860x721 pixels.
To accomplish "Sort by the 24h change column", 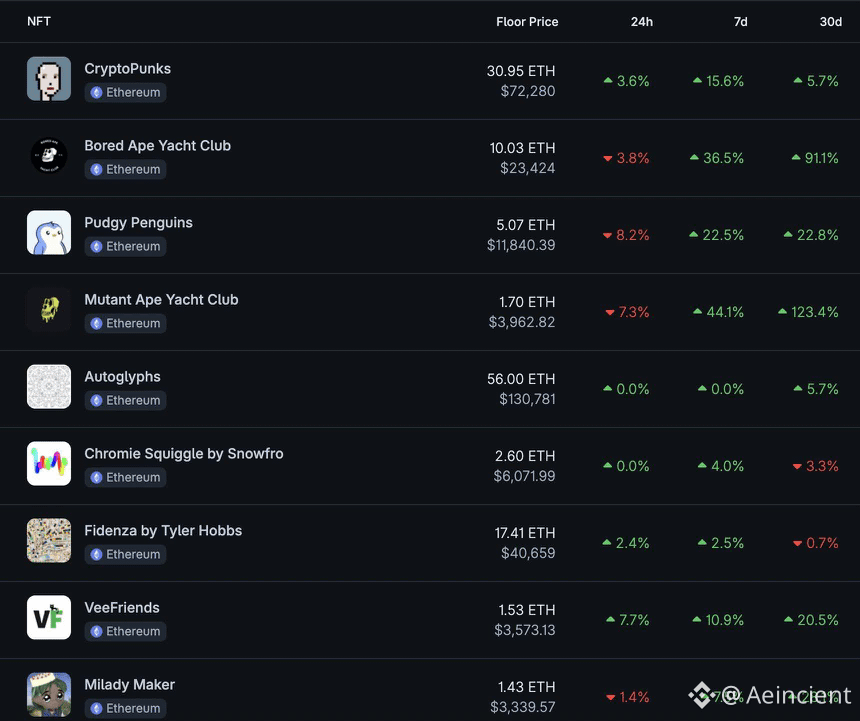I will coord(642,22).
